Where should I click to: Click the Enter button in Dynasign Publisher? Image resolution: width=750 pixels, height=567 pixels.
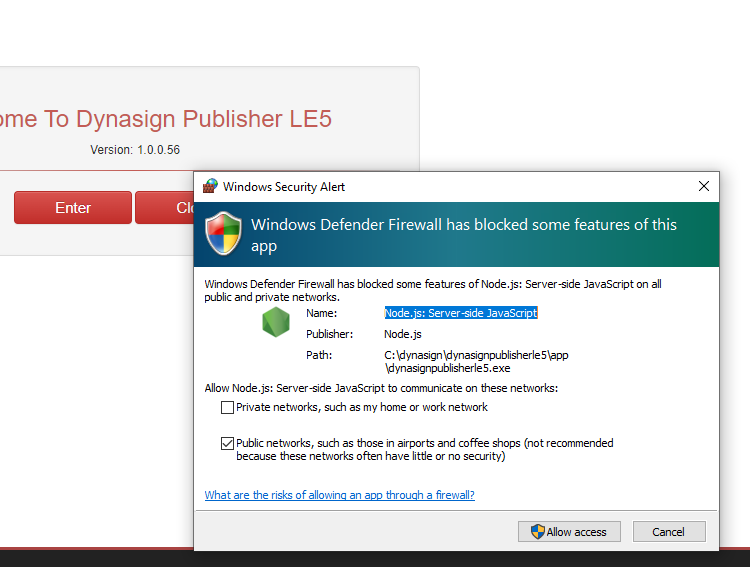[x=73, y=208]
